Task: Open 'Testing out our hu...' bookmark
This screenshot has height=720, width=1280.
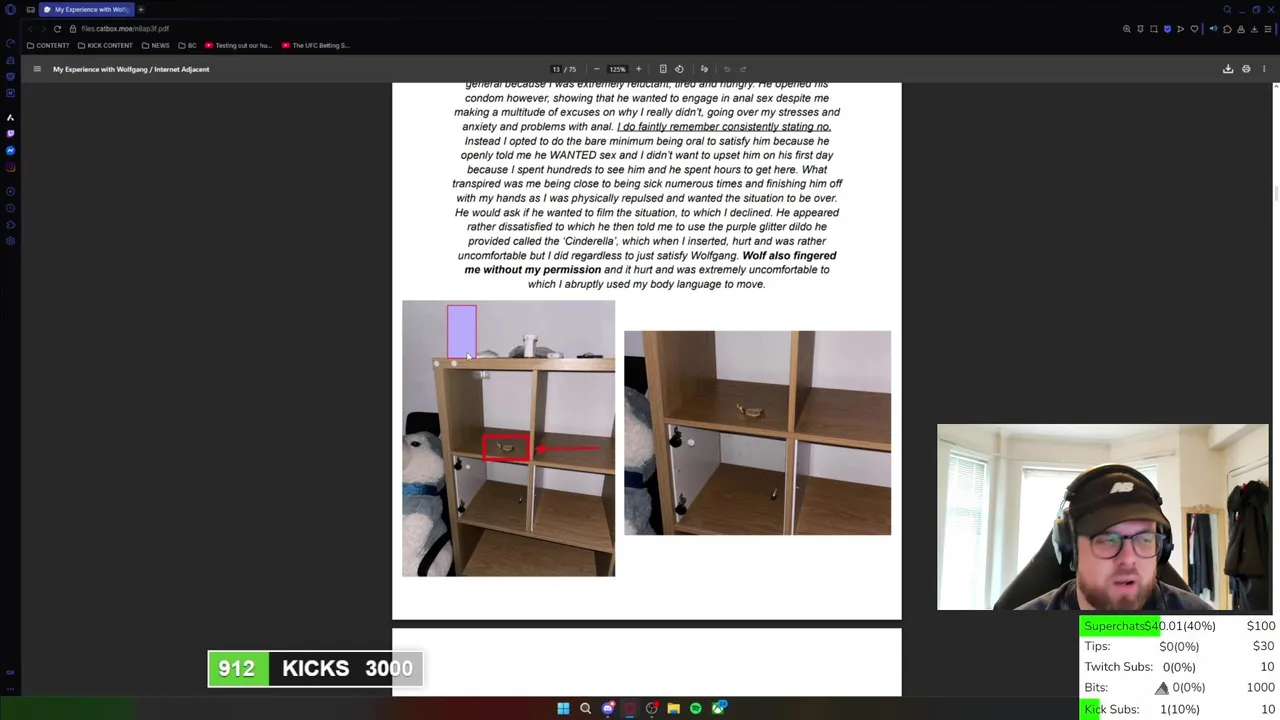Action: coord(238,45)
